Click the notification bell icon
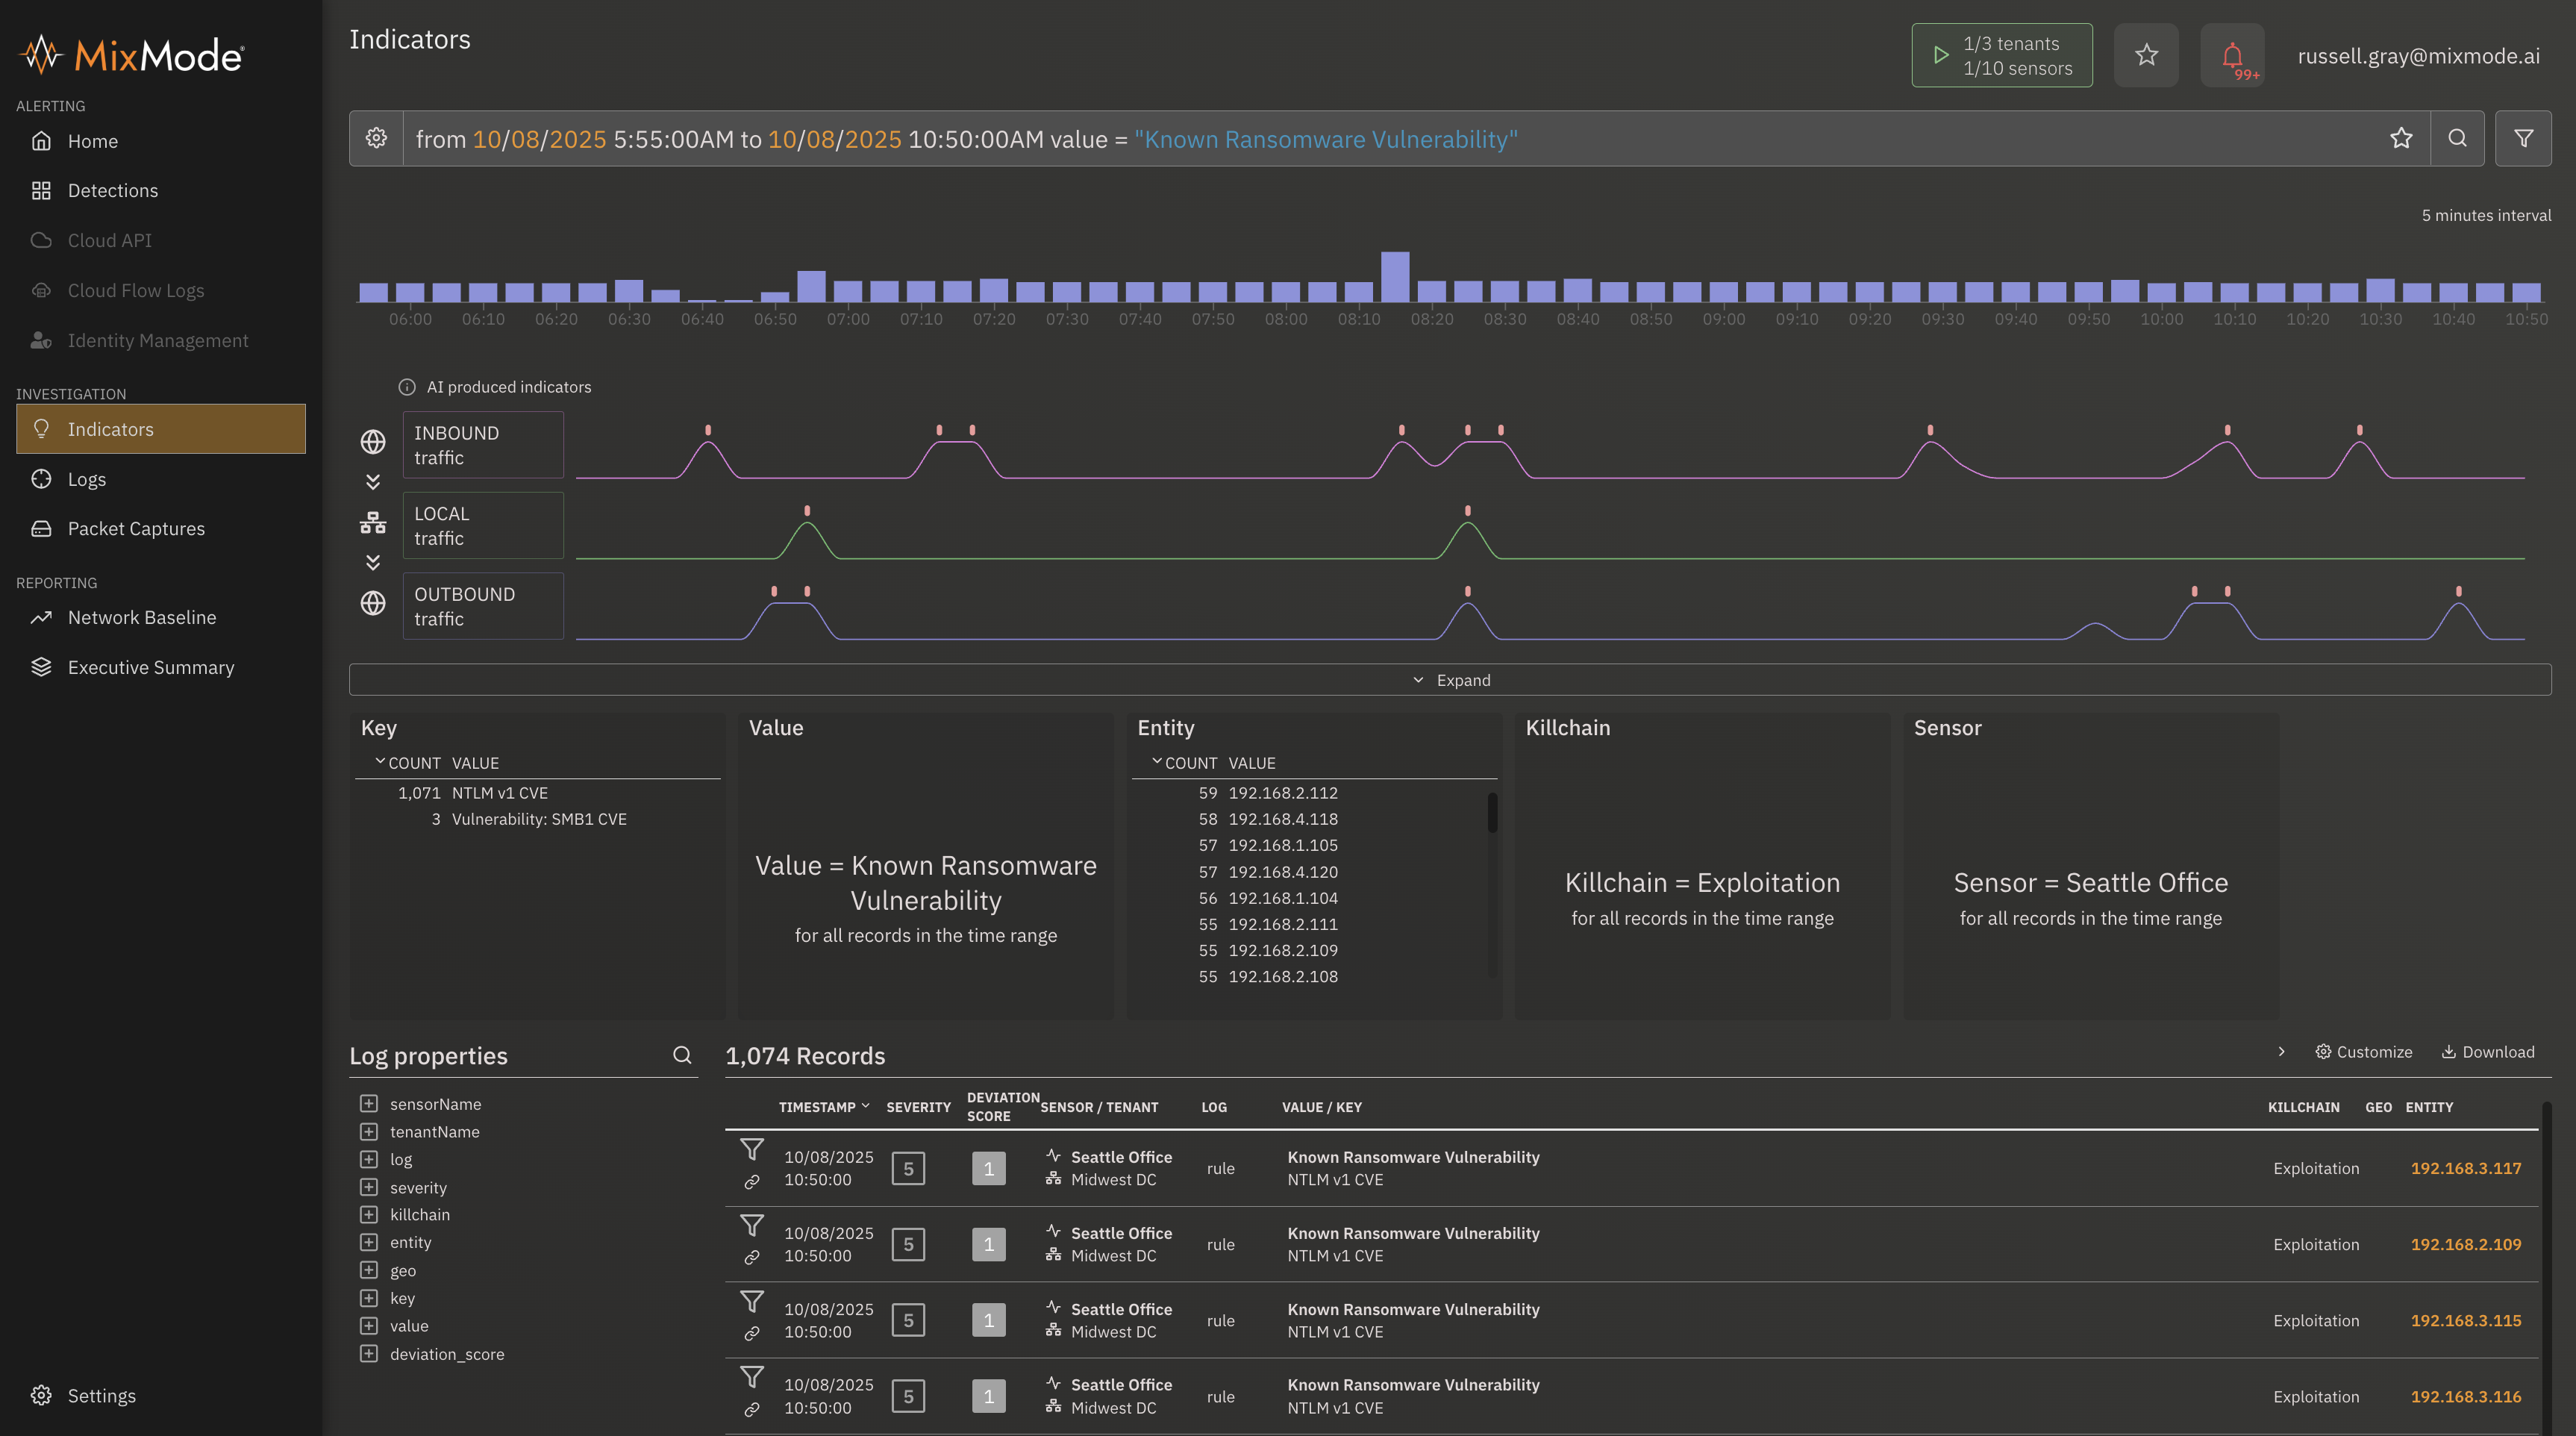The width and height of the screenshot is (2576, 1436). [x=2232, y=56]
